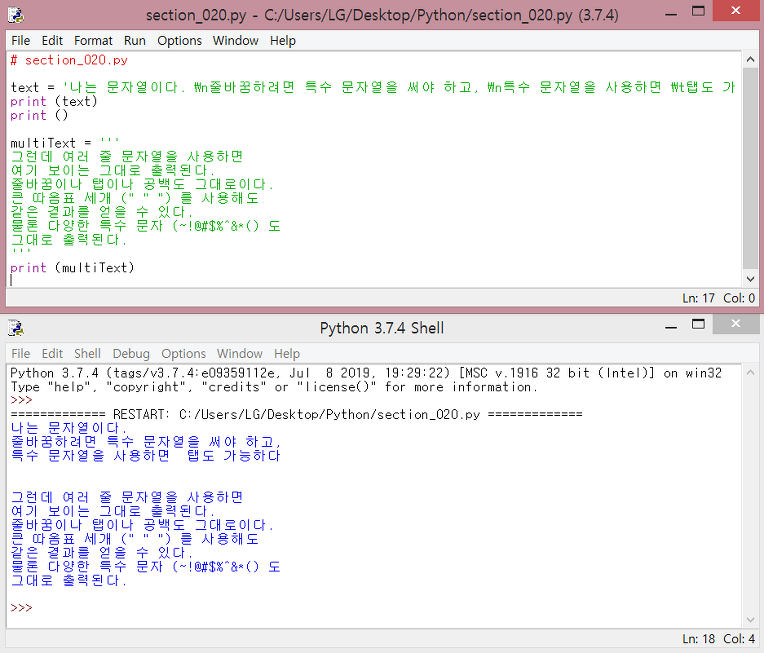Screen dimensions: 764x653
Task: Click the Shell output '그런데 여러 줄 문자열을 사용하면'
Action: pos(127,497)
